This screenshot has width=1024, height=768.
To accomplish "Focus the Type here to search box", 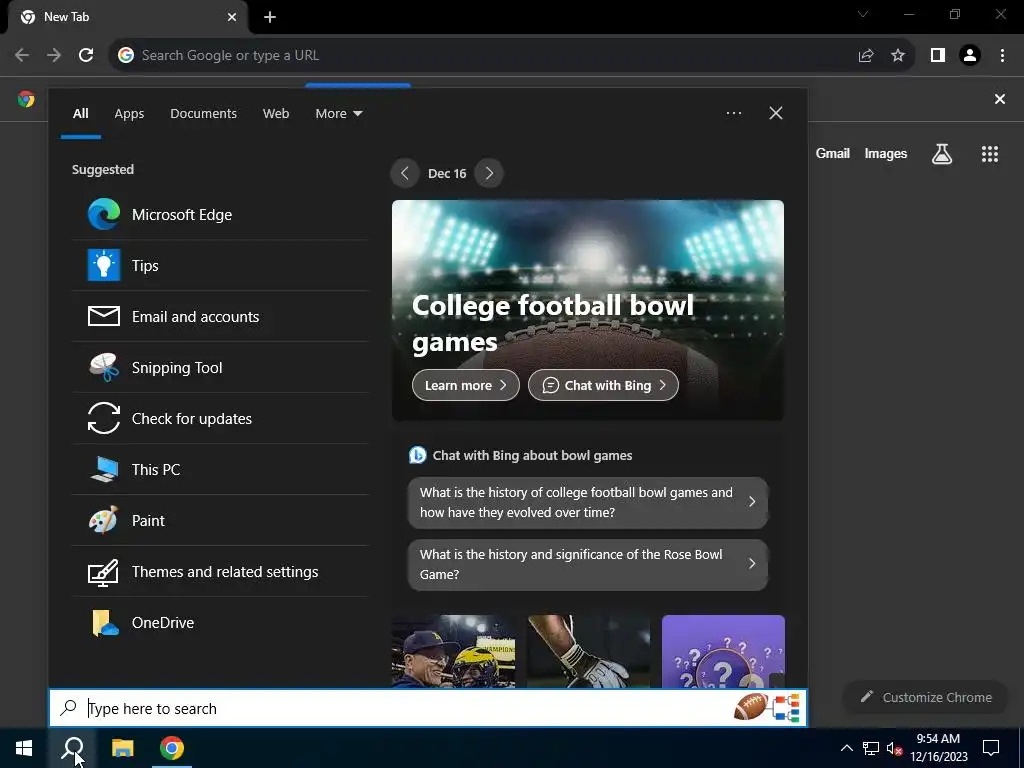I will (x=428, y=709).
